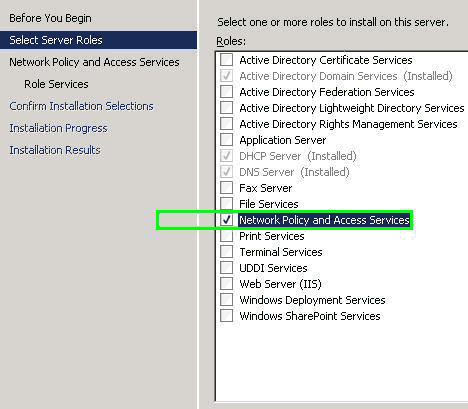The width and height of the screenshot is (468, 409).
Task: Click installed Active Directory Domain Services checkbox
Action: point(226,76)
